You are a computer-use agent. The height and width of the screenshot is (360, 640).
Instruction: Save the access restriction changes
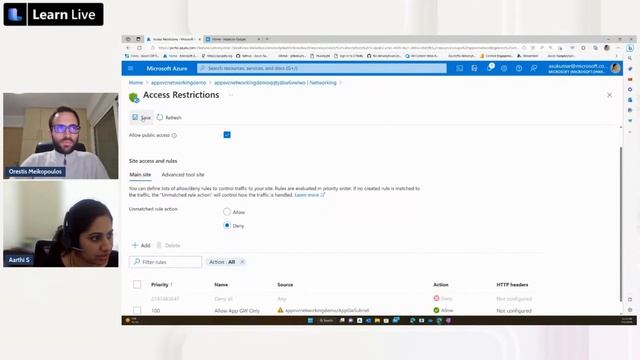pyautogui.click(x=141, y=118)
